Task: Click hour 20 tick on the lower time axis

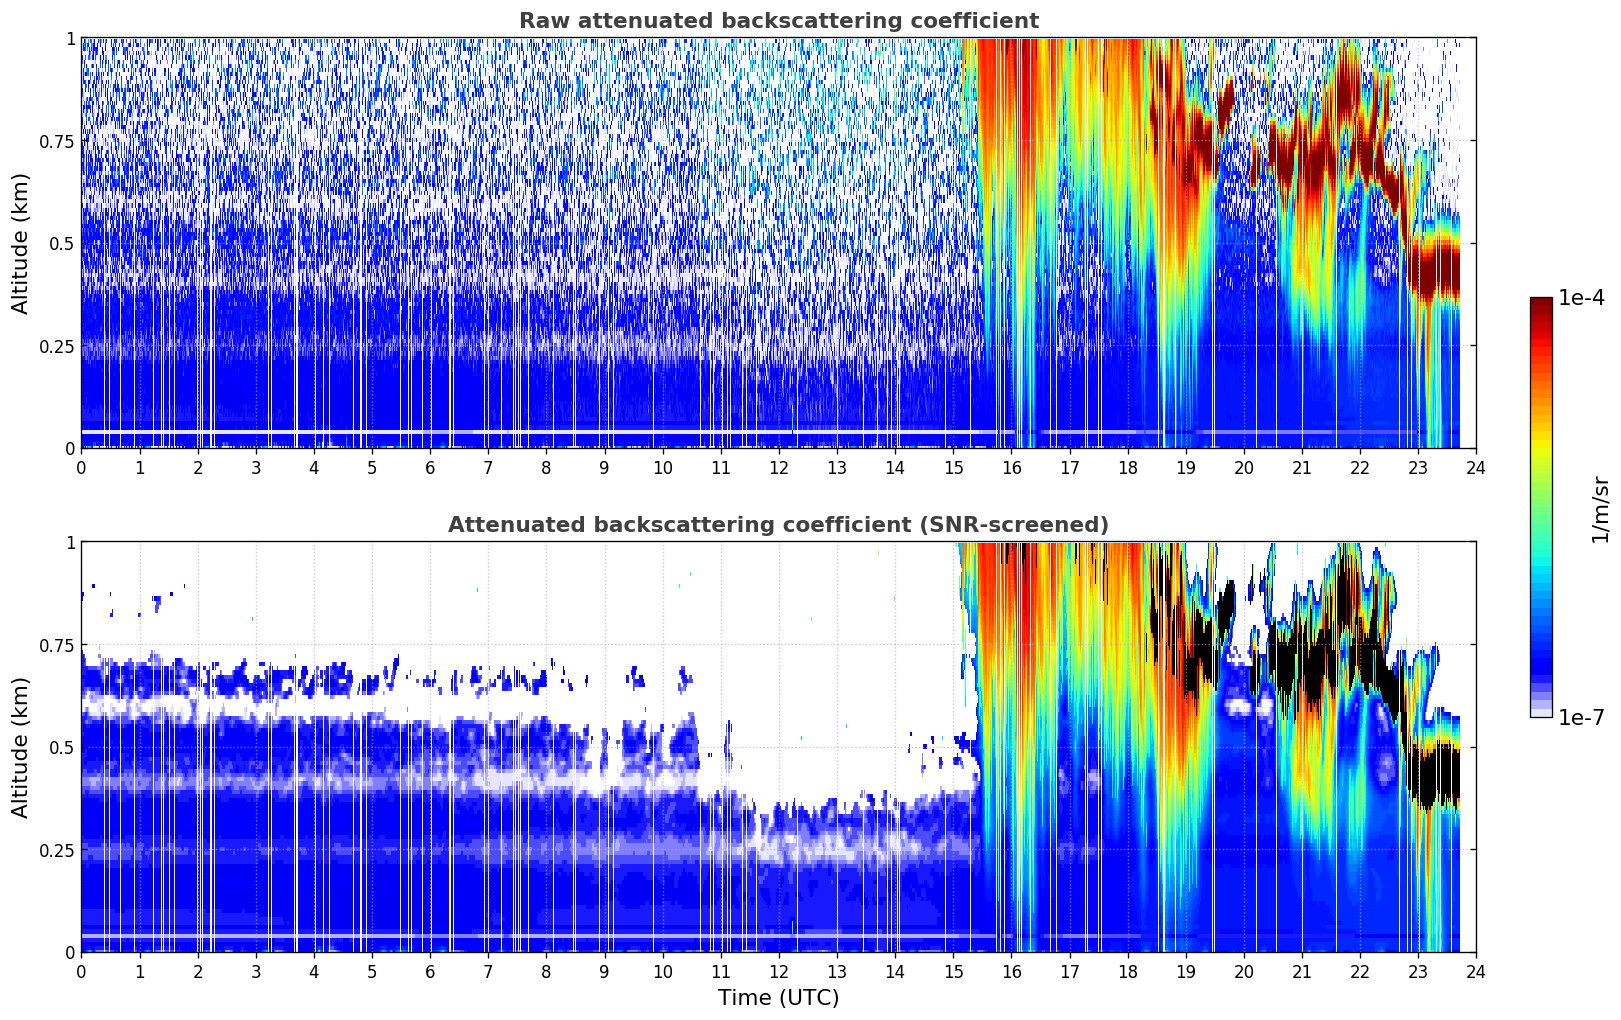Action: (1244, 971)
